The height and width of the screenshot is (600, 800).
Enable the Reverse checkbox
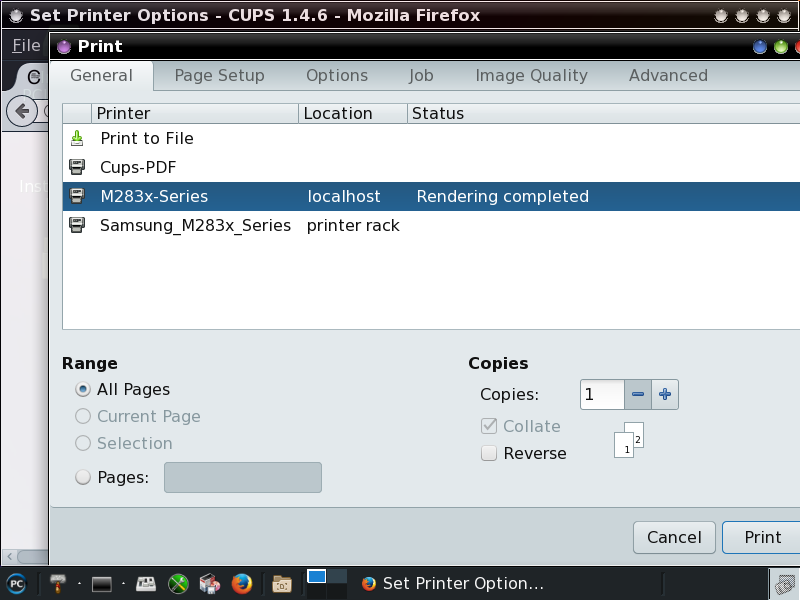(x=489, y=453)
